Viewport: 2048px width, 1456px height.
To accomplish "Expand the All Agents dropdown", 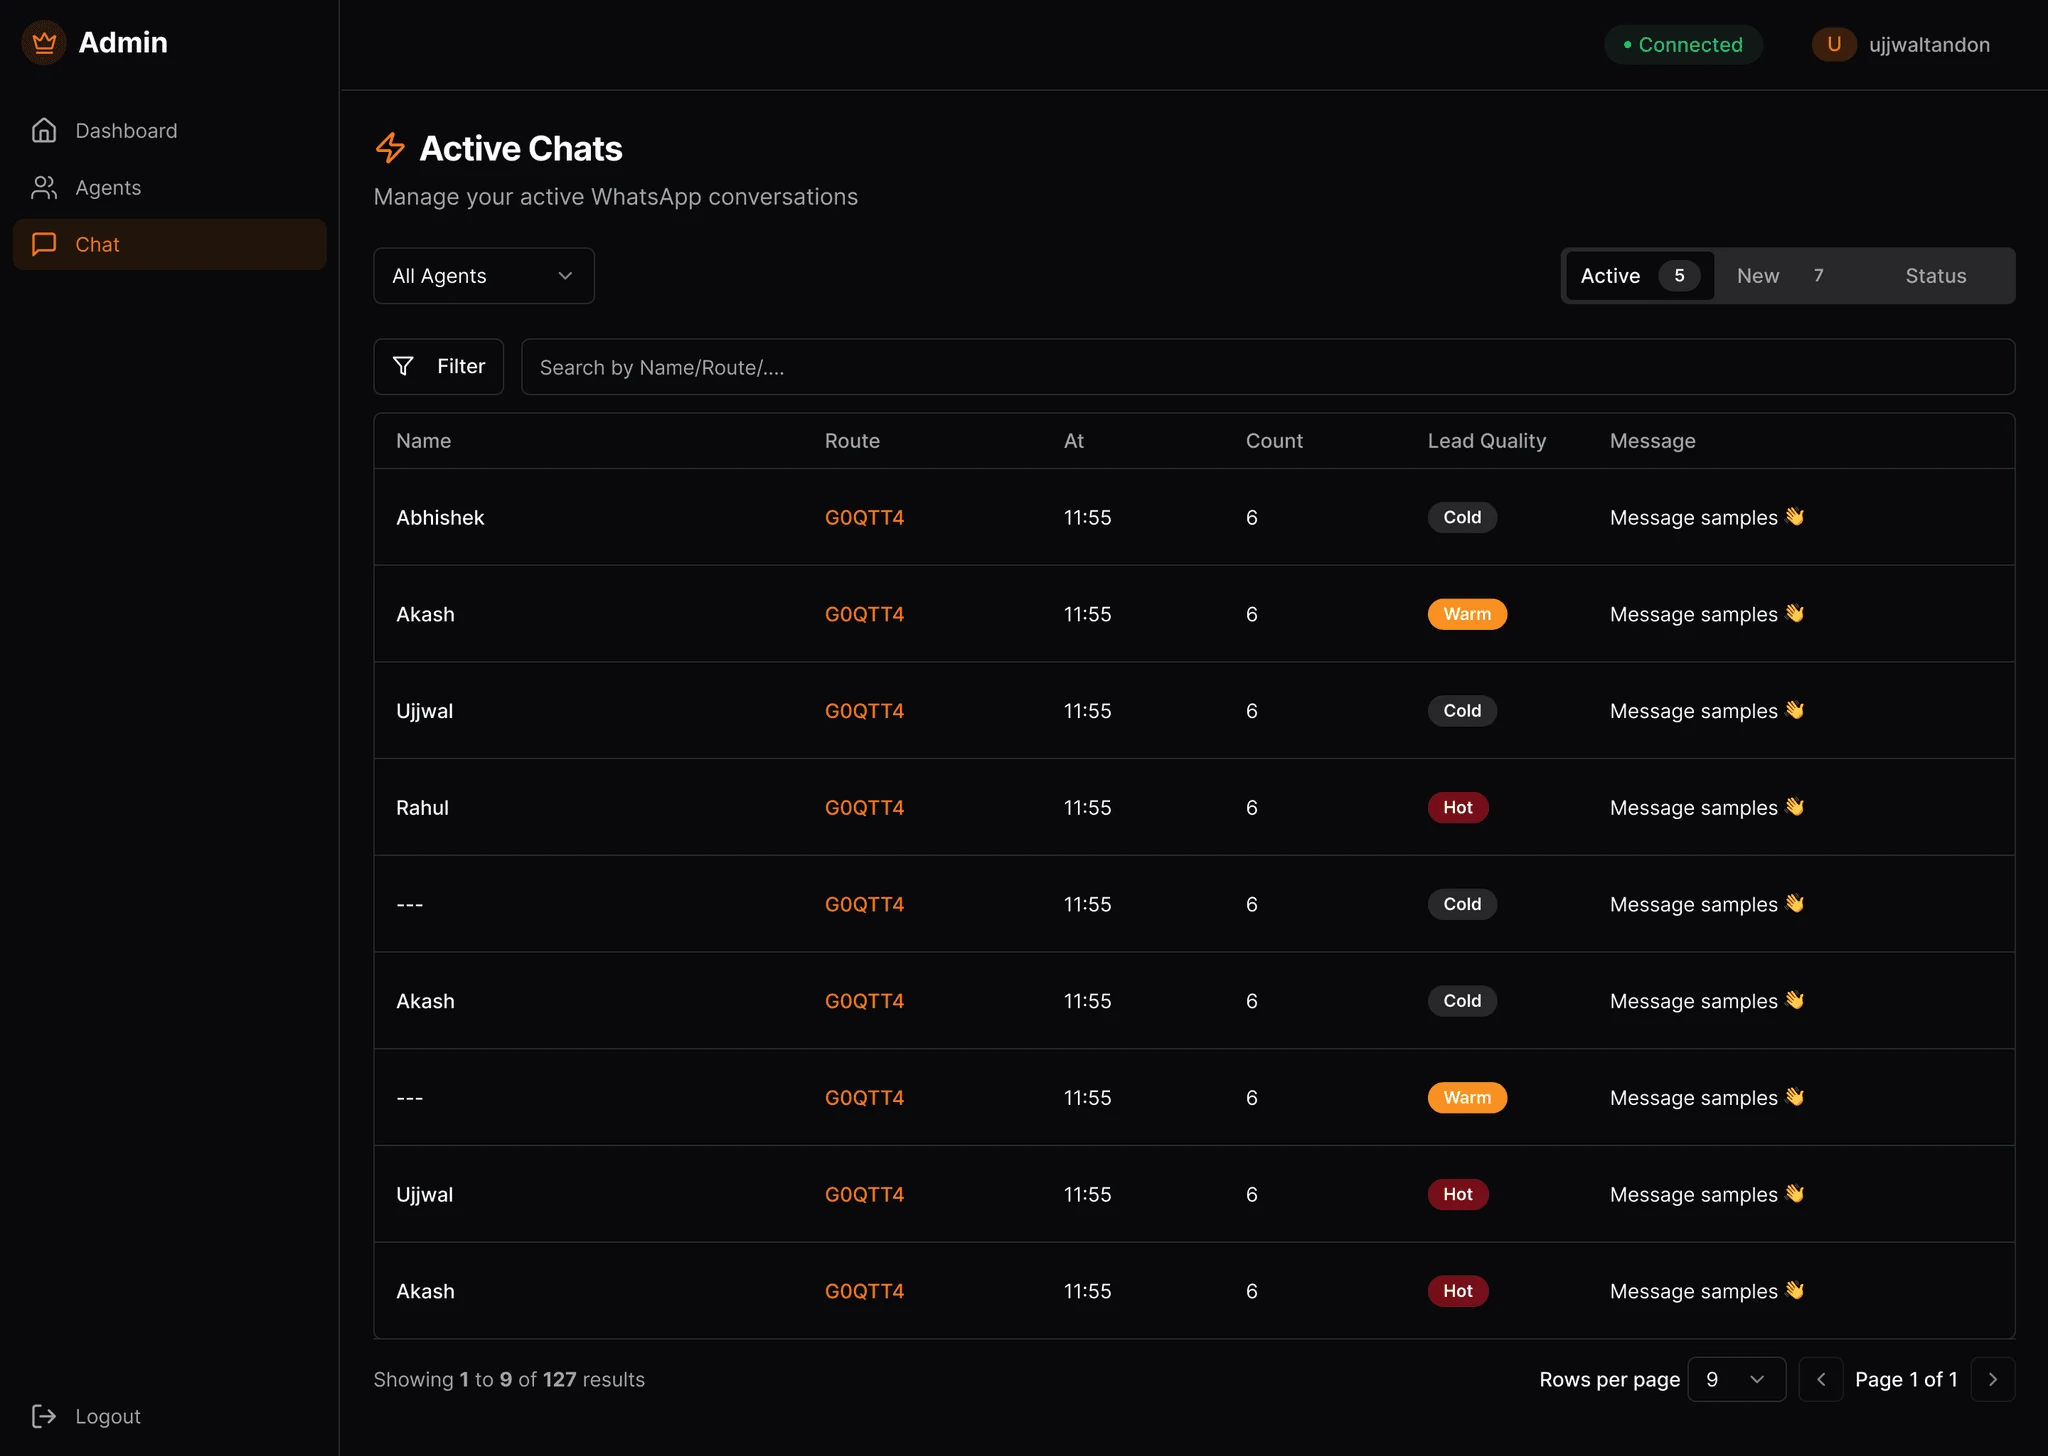I will coord(484,276).
